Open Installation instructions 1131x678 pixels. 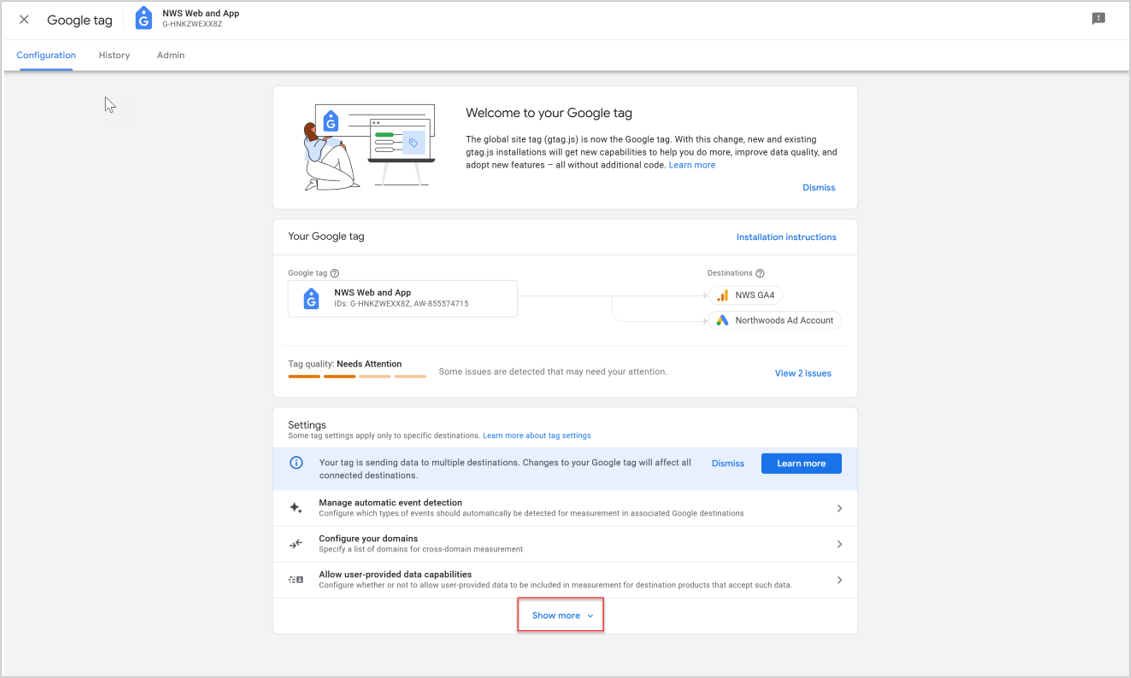point(786,237)
